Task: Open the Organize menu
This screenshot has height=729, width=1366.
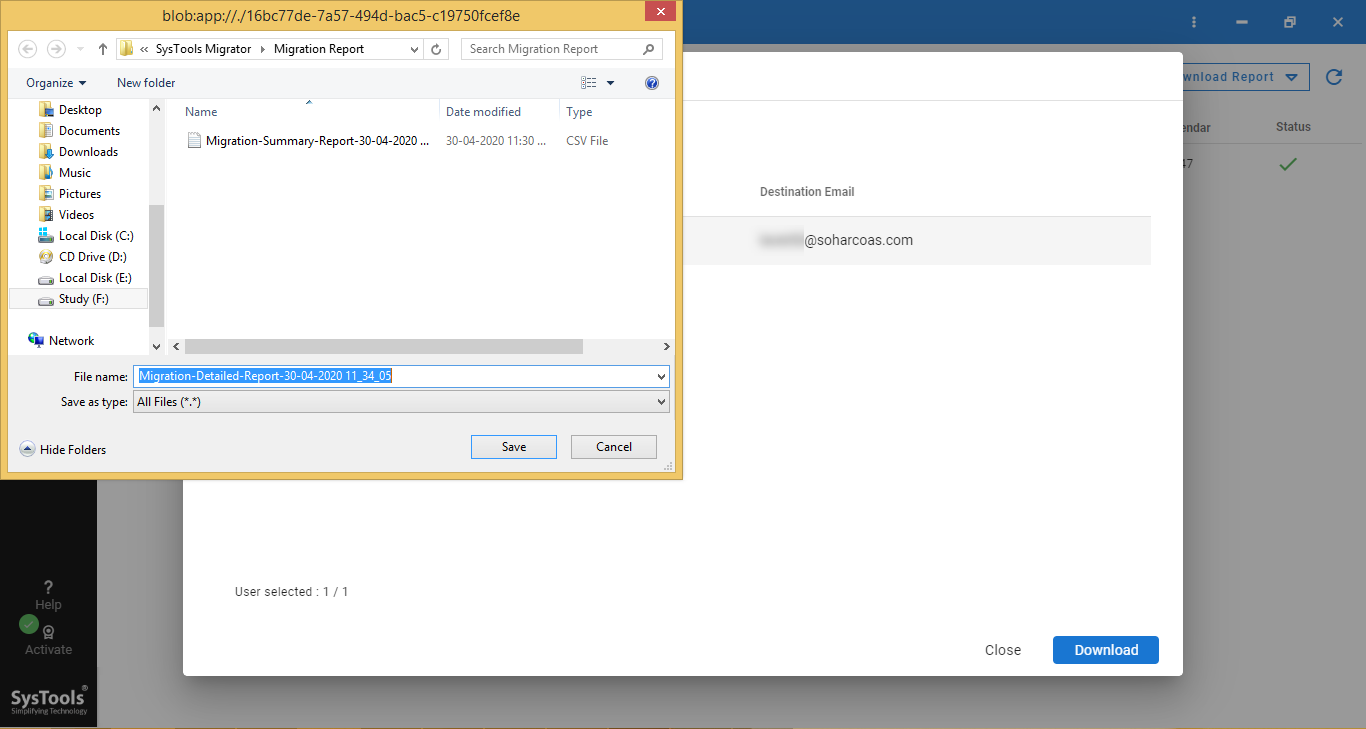Action: point(56,83)
